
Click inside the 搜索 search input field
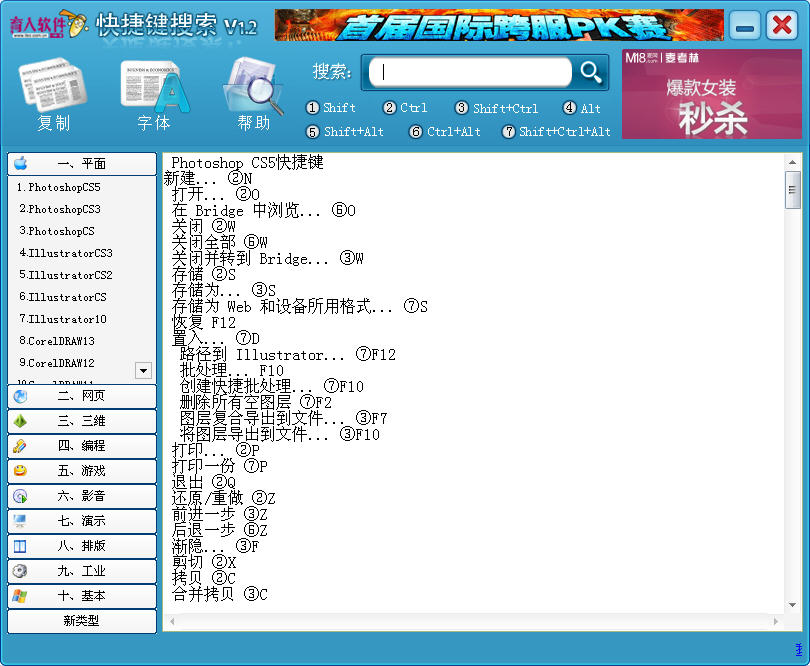[x=470, y=72]
